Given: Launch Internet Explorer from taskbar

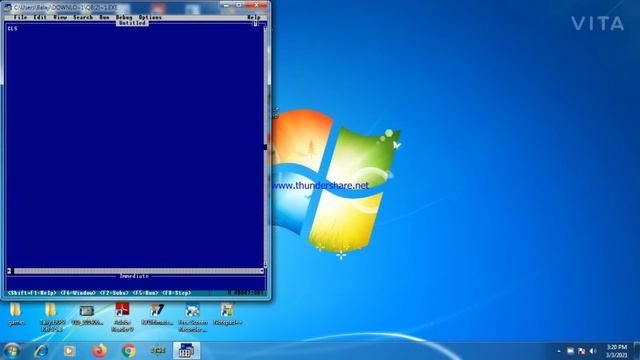Looking at the screenshot, I should [x=40, y=351].
